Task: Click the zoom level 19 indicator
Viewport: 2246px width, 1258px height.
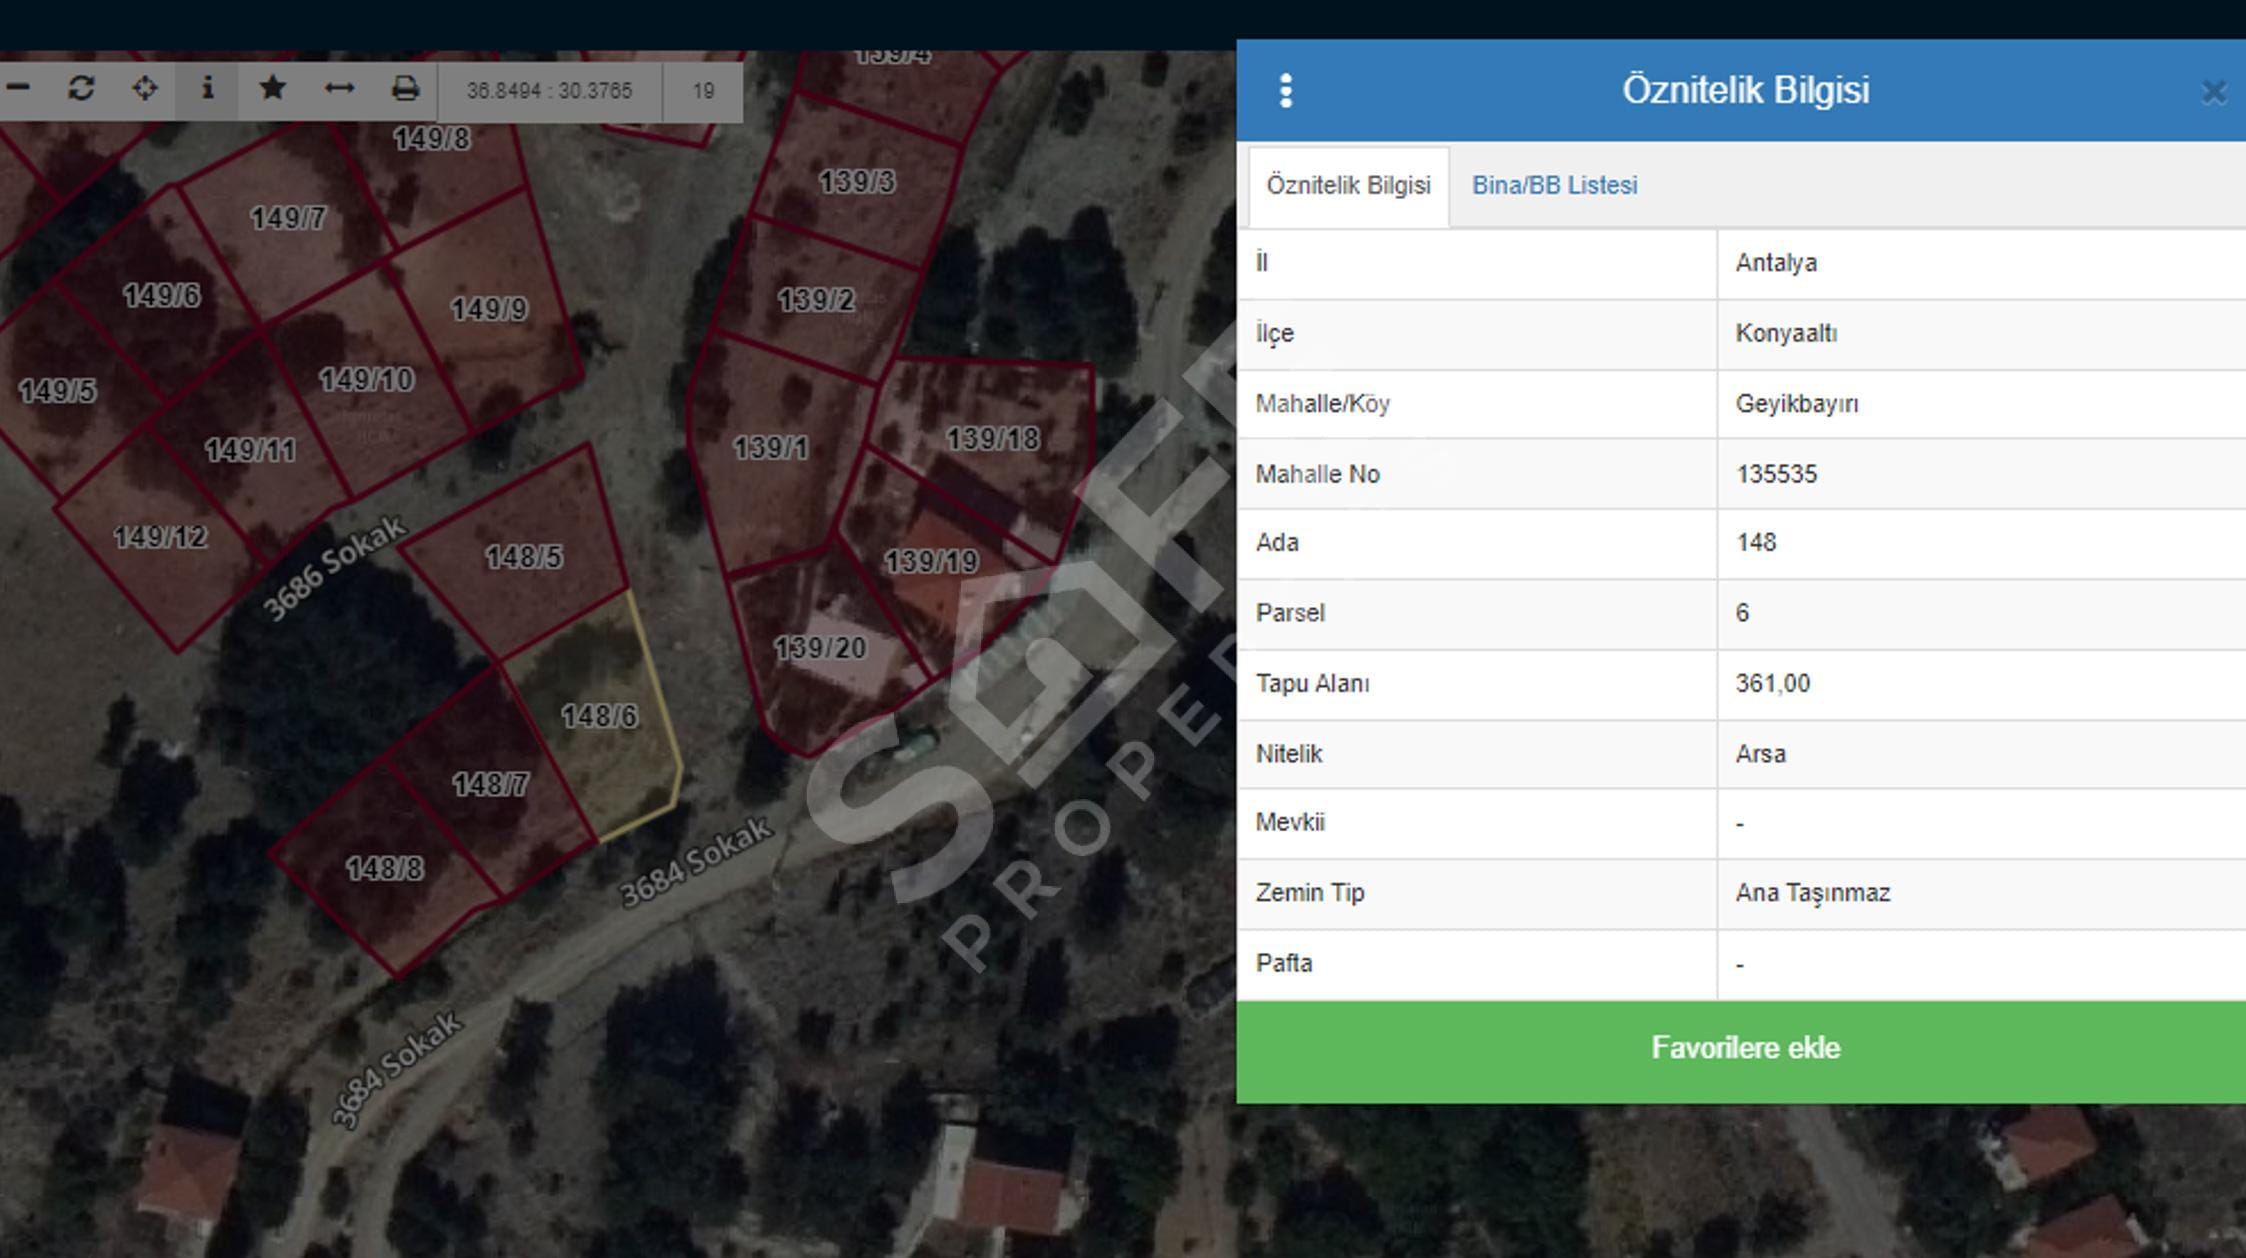Action: tap(703, 92)
